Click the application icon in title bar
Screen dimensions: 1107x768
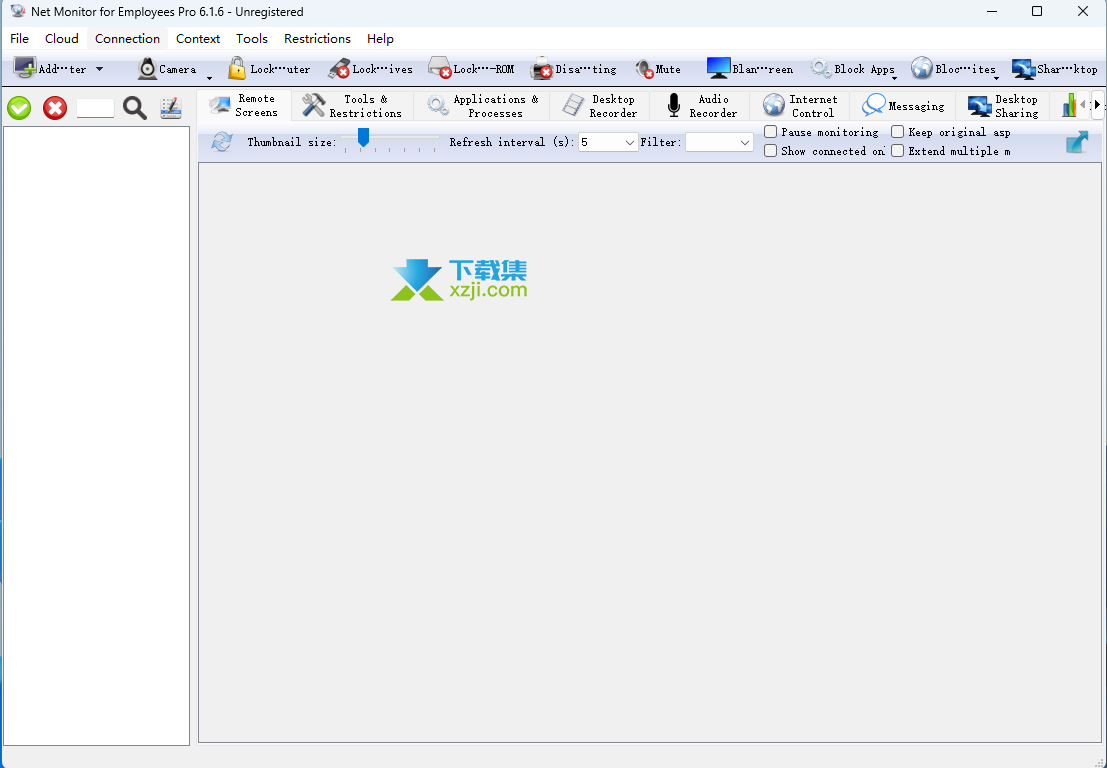(18, 11)
